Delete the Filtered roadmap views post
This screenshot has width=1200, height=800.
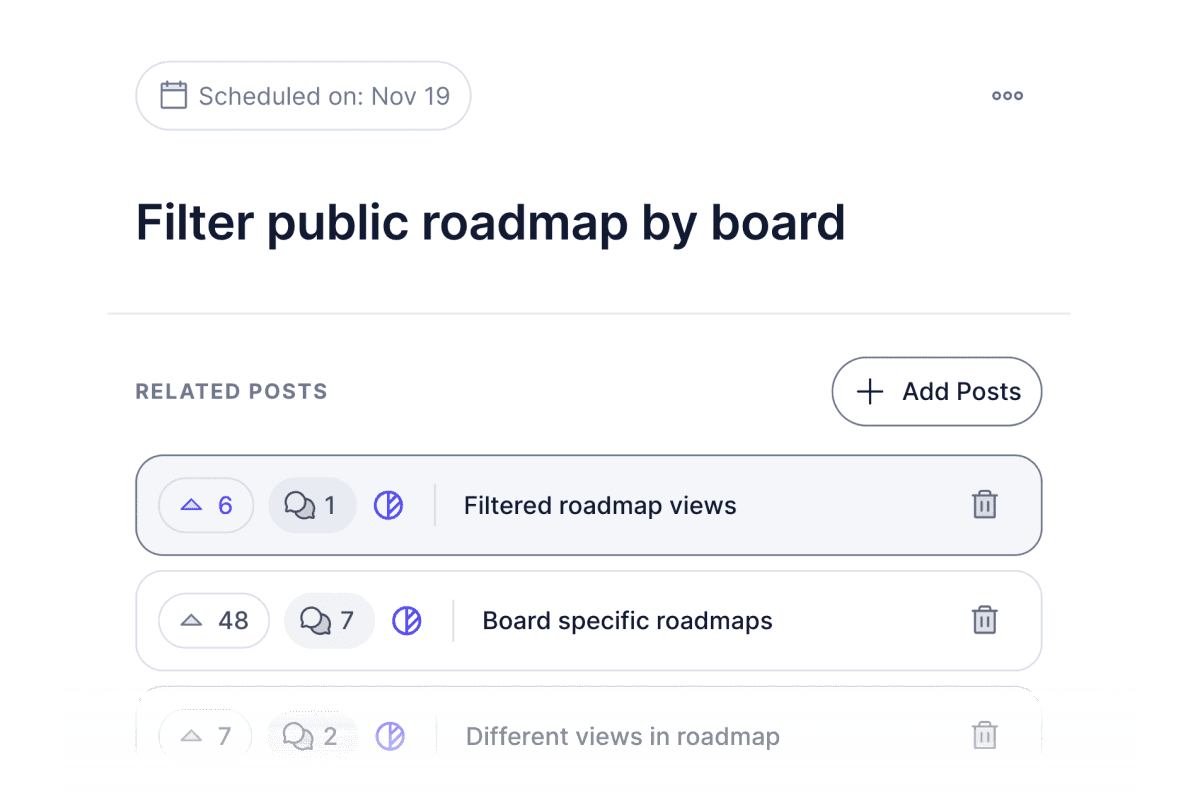point(985,505)
